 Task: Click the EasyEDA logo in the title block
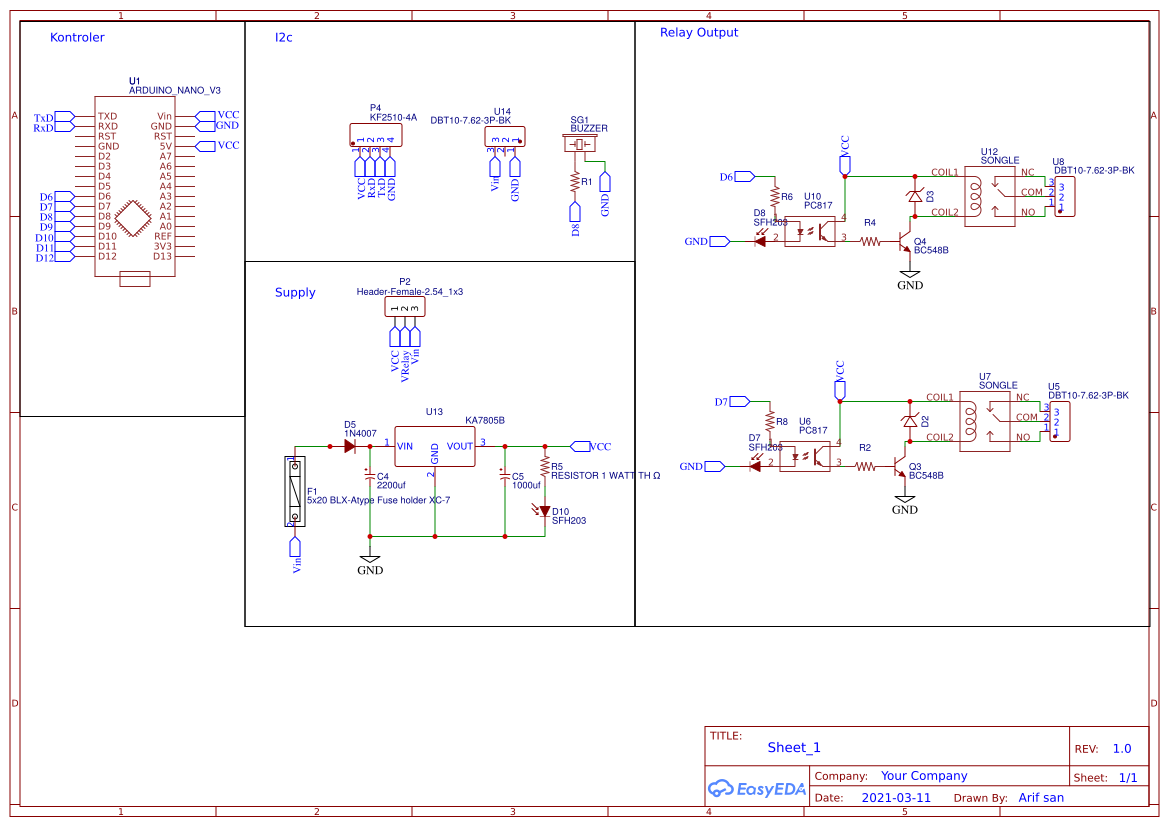755,789
